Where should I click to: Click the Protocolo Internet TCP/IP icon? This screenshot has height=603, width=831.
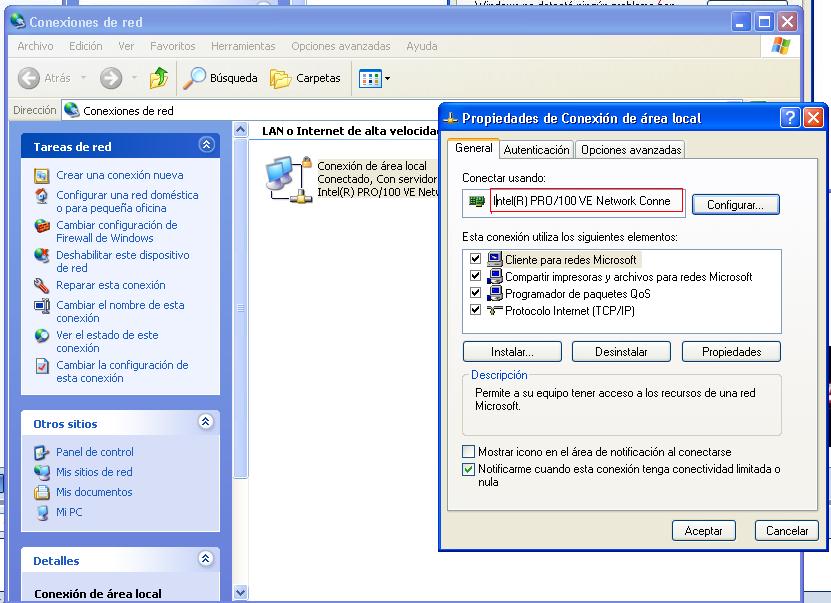[494, 310]
